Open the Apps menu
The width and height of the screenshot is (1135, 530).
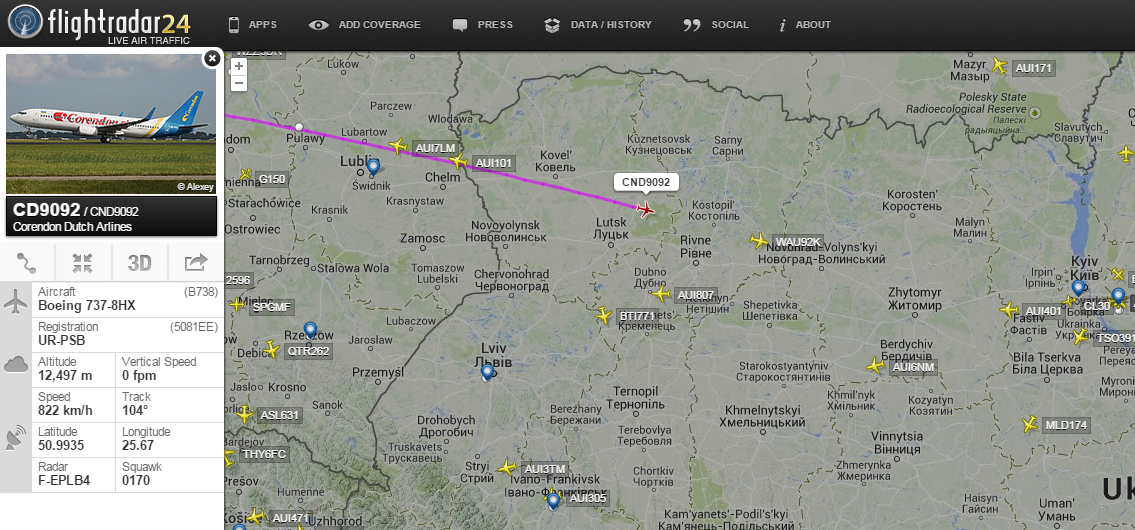(x=253, y=25)
